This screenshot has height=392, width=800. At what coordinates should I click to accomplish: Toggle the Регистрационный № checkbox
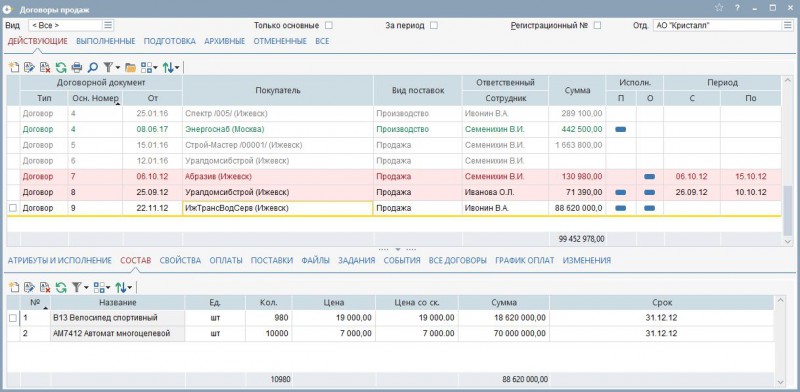(597, 25)
